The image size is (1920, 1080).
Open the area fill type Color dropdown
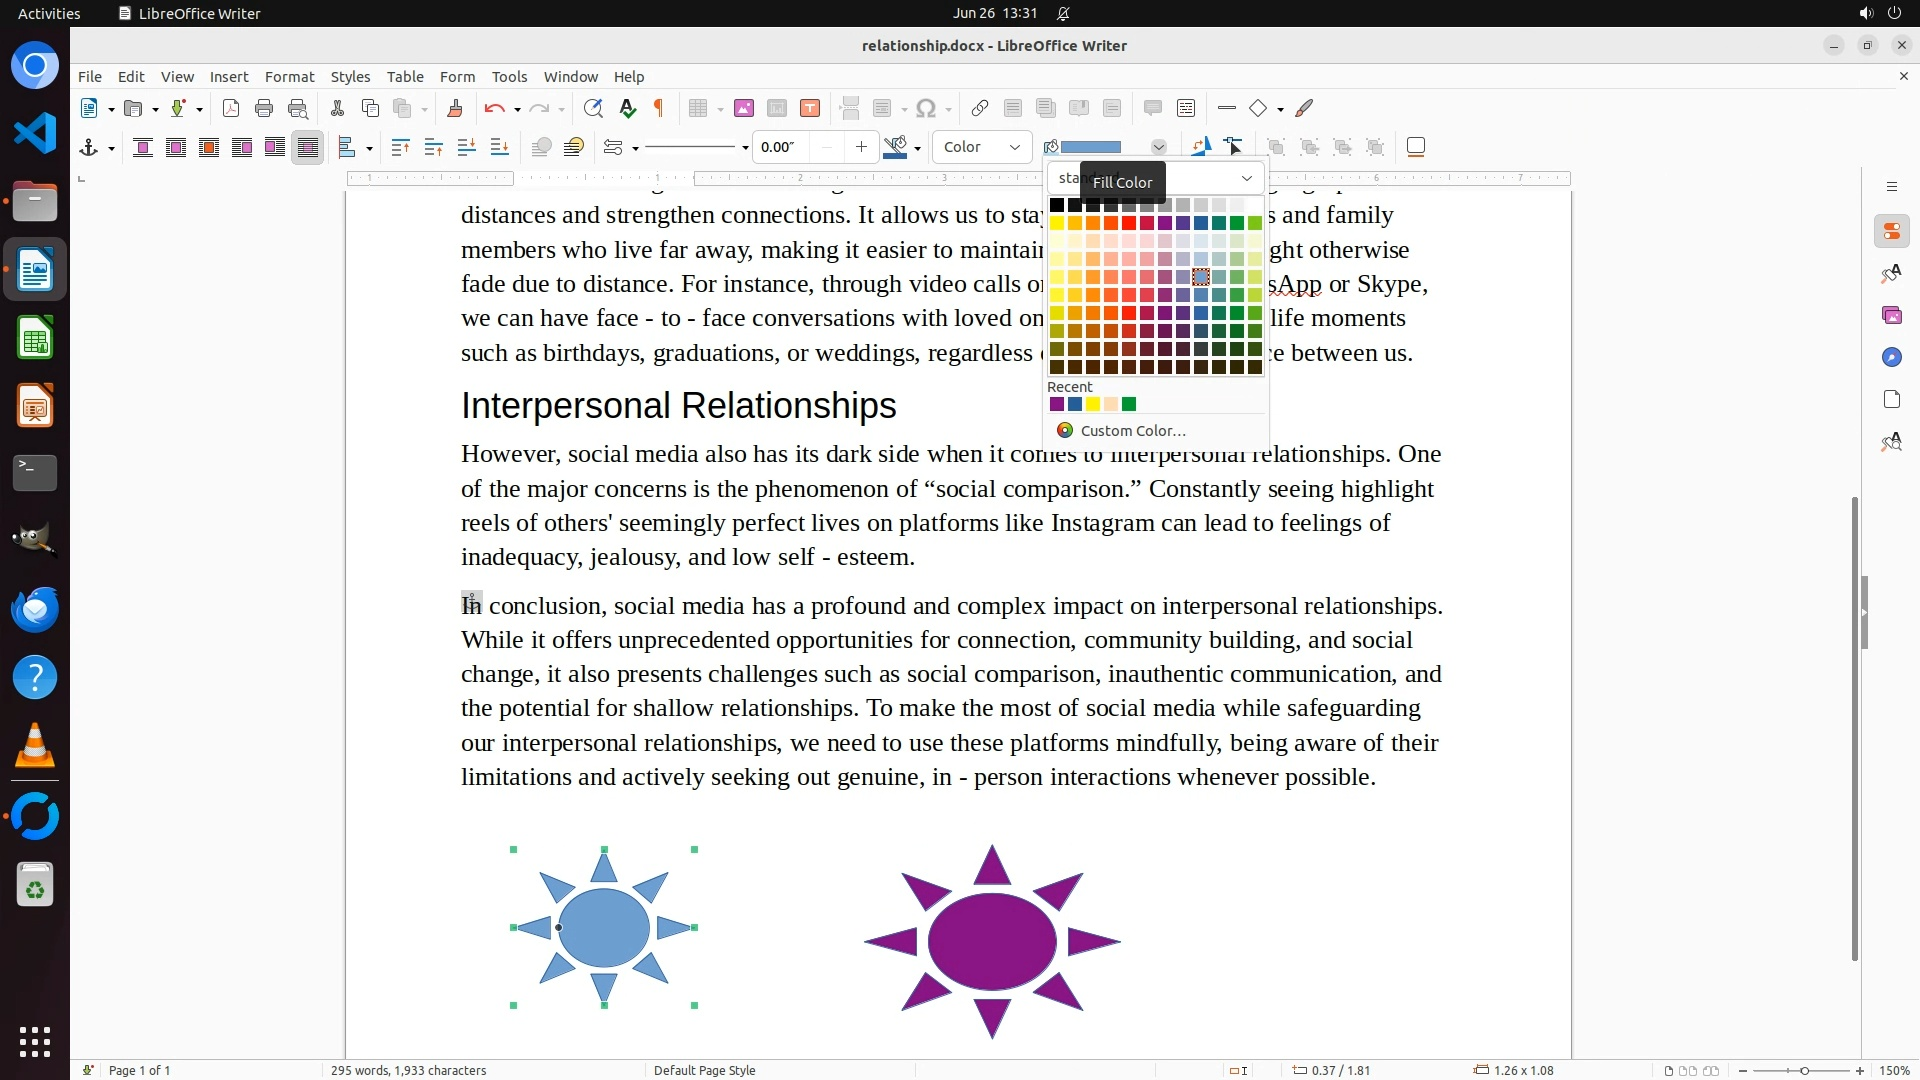coord(982,147)
